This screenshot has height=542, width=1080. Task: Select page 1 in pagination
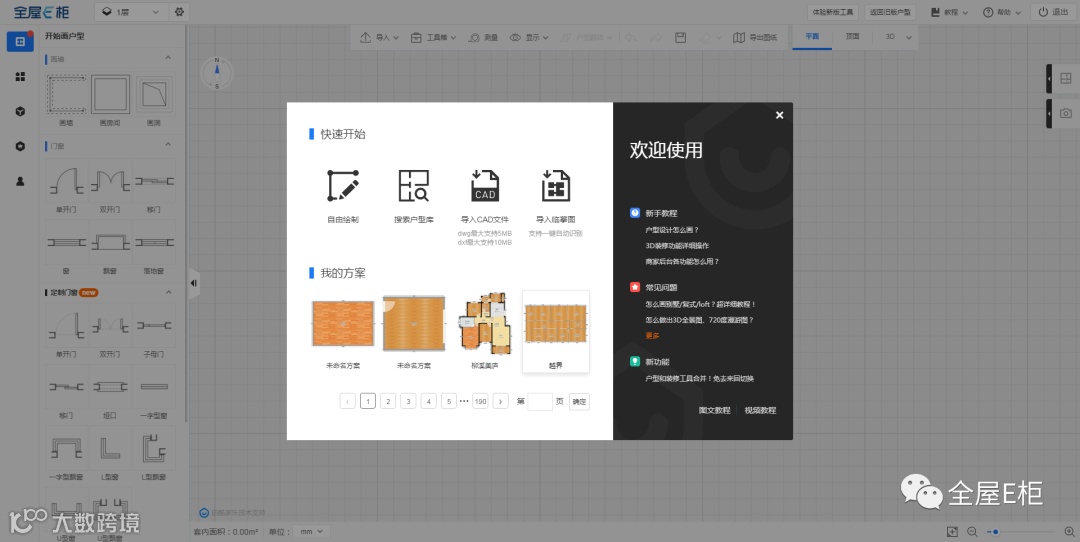pos(367,401)
